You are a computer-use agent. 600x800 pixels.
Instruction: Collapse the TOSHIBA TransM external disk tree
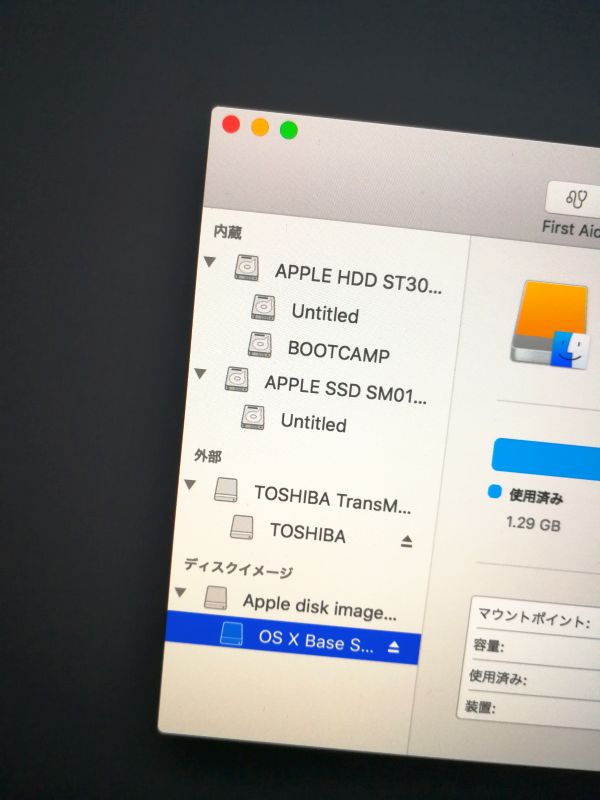coord(190,484)
